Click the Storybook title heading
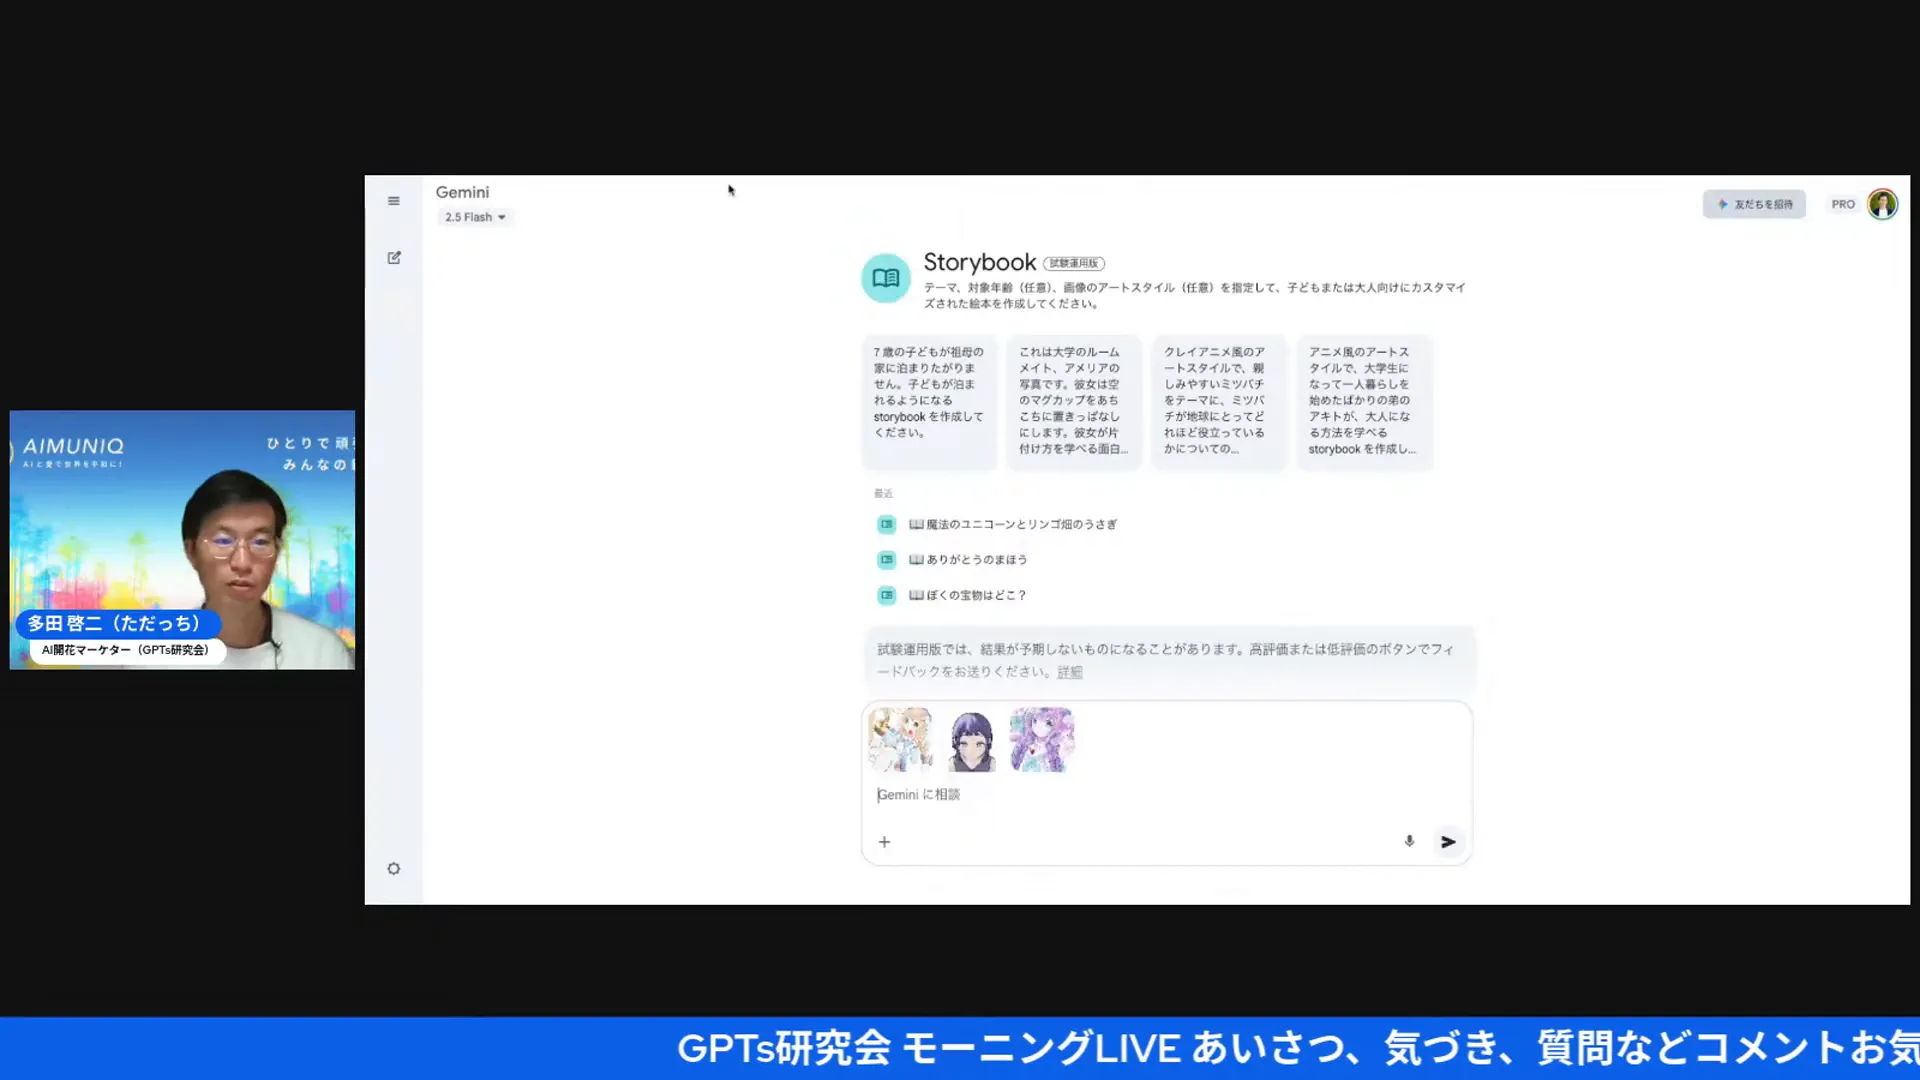This screenshot has width=1920, height=1080. [x=979, y=262]
